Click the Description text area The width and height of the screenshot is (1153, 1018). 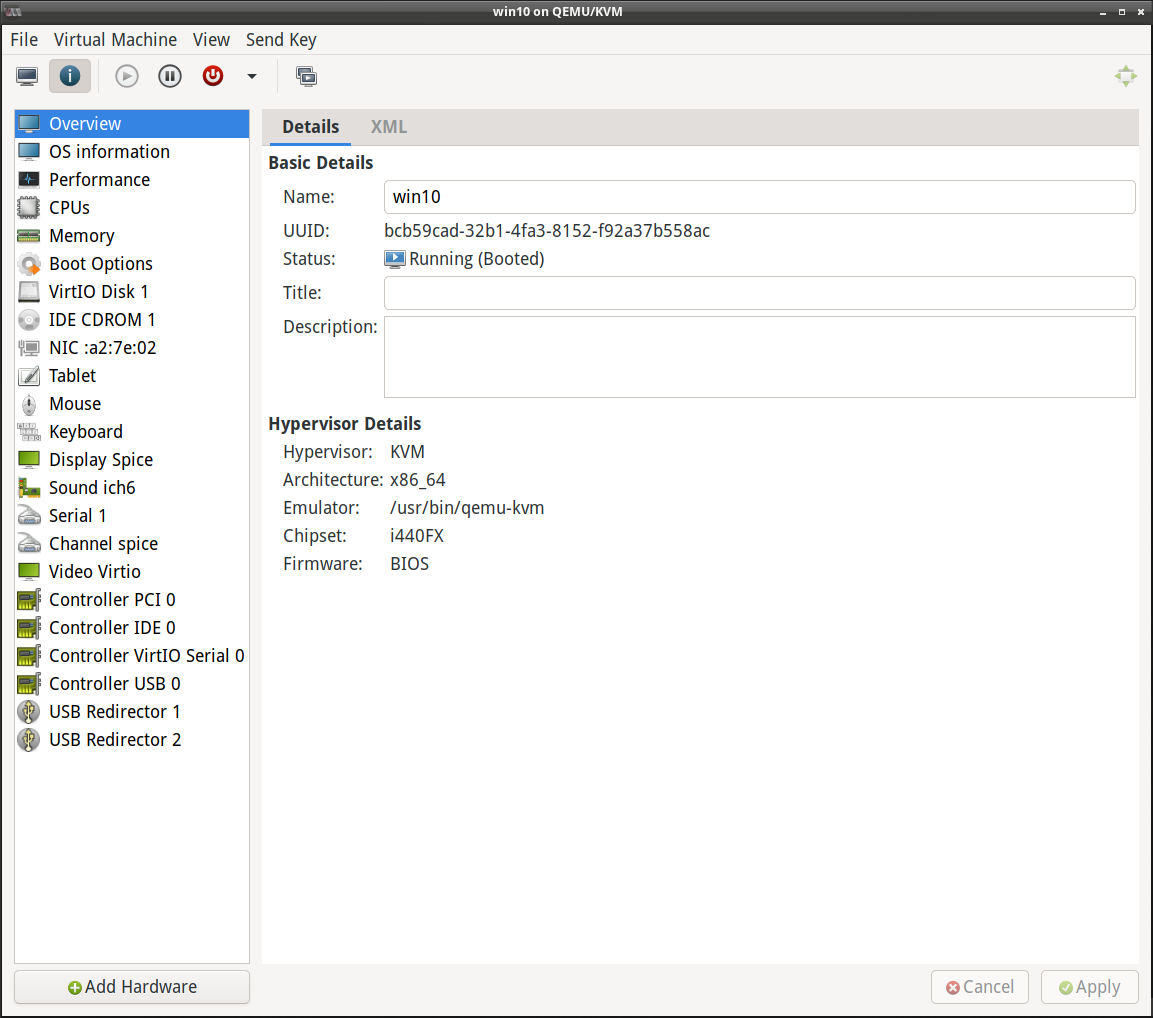(760, 357)
